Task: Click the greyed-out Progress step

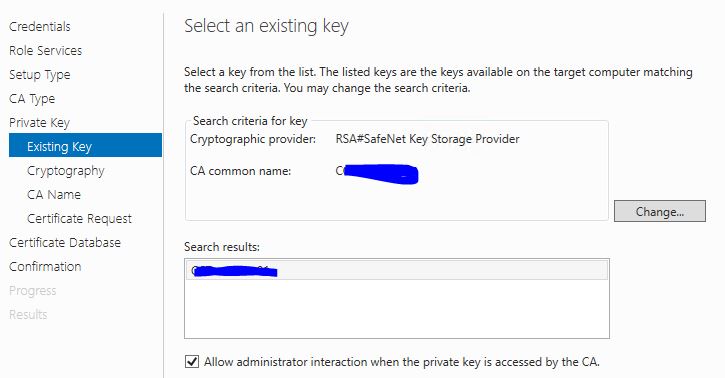Action: (x=32, y=291)
